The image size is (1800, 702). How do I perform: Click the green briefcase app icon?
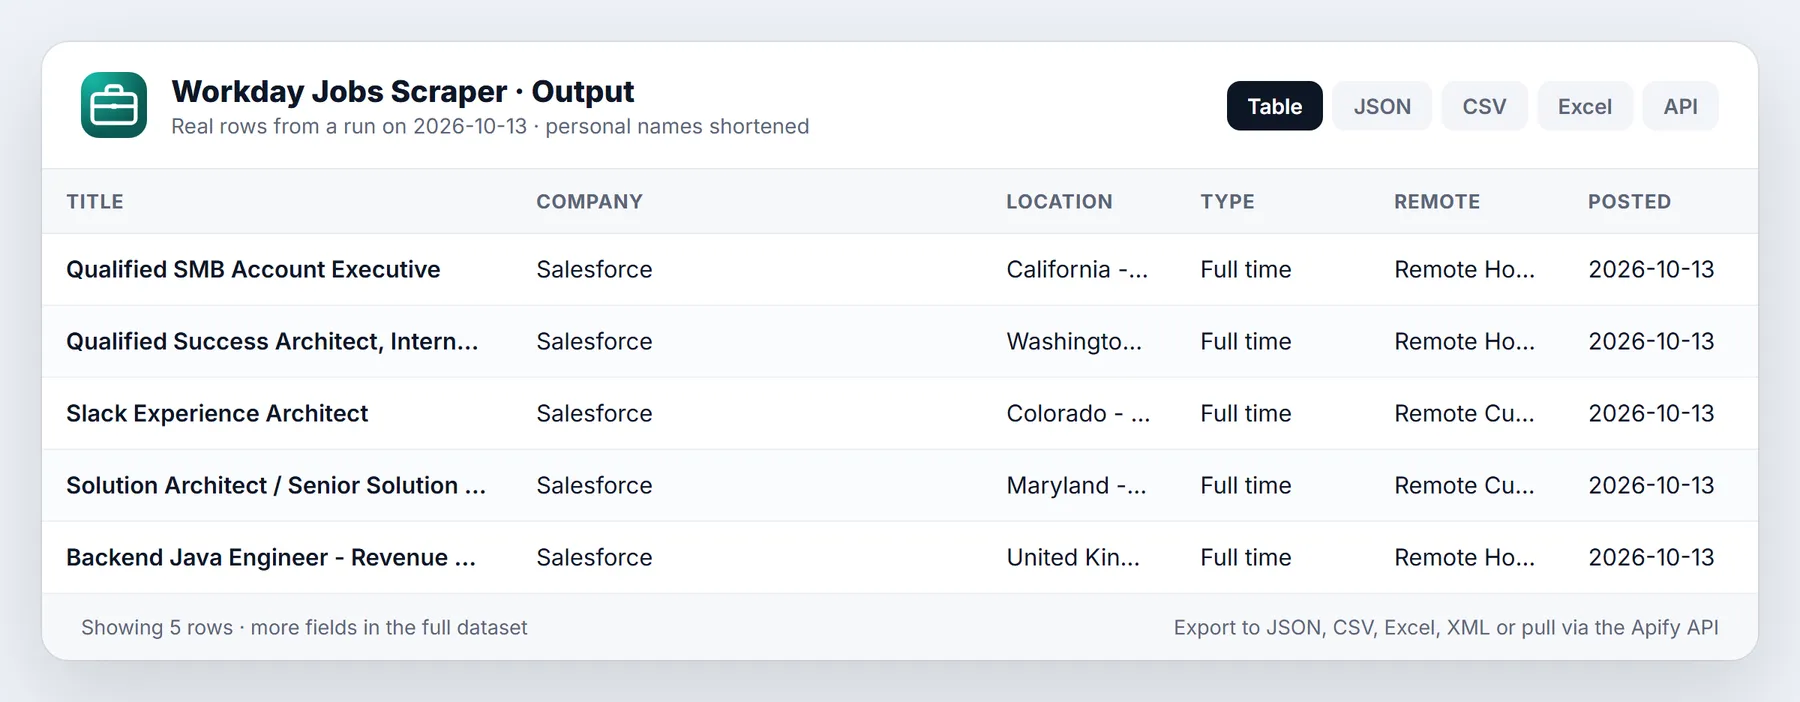click(x=114, y=105)
